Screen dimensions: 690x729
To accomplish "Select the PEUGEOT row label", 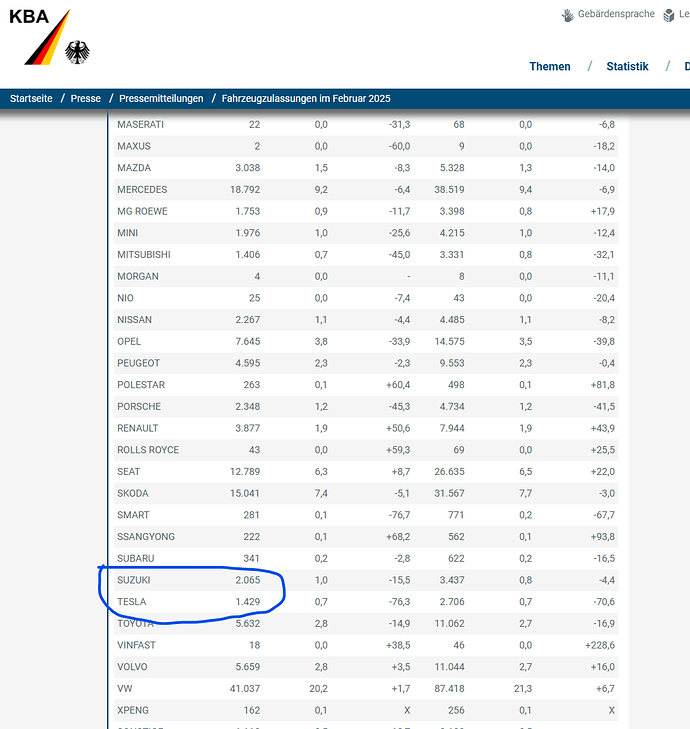I will pos(139,363).
